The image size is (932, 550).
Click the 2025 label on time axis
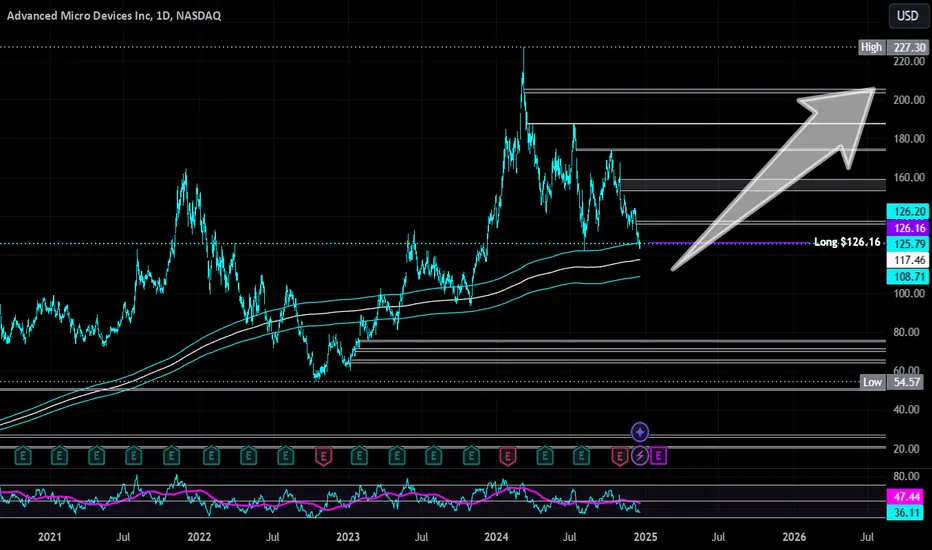tap(645, 537)
